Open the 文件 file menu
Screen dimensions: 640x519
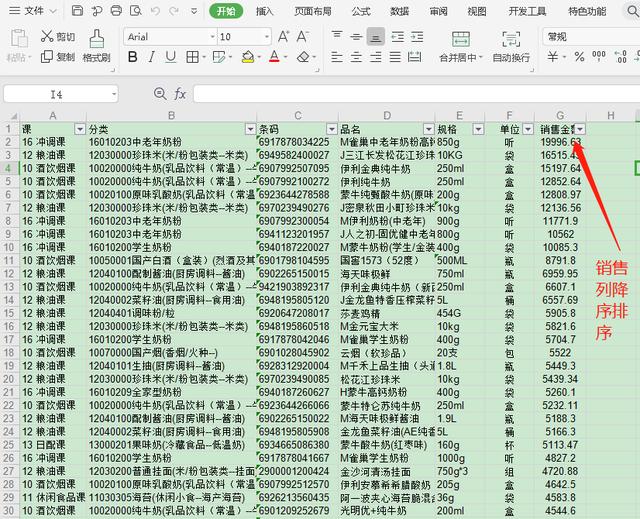33,11
